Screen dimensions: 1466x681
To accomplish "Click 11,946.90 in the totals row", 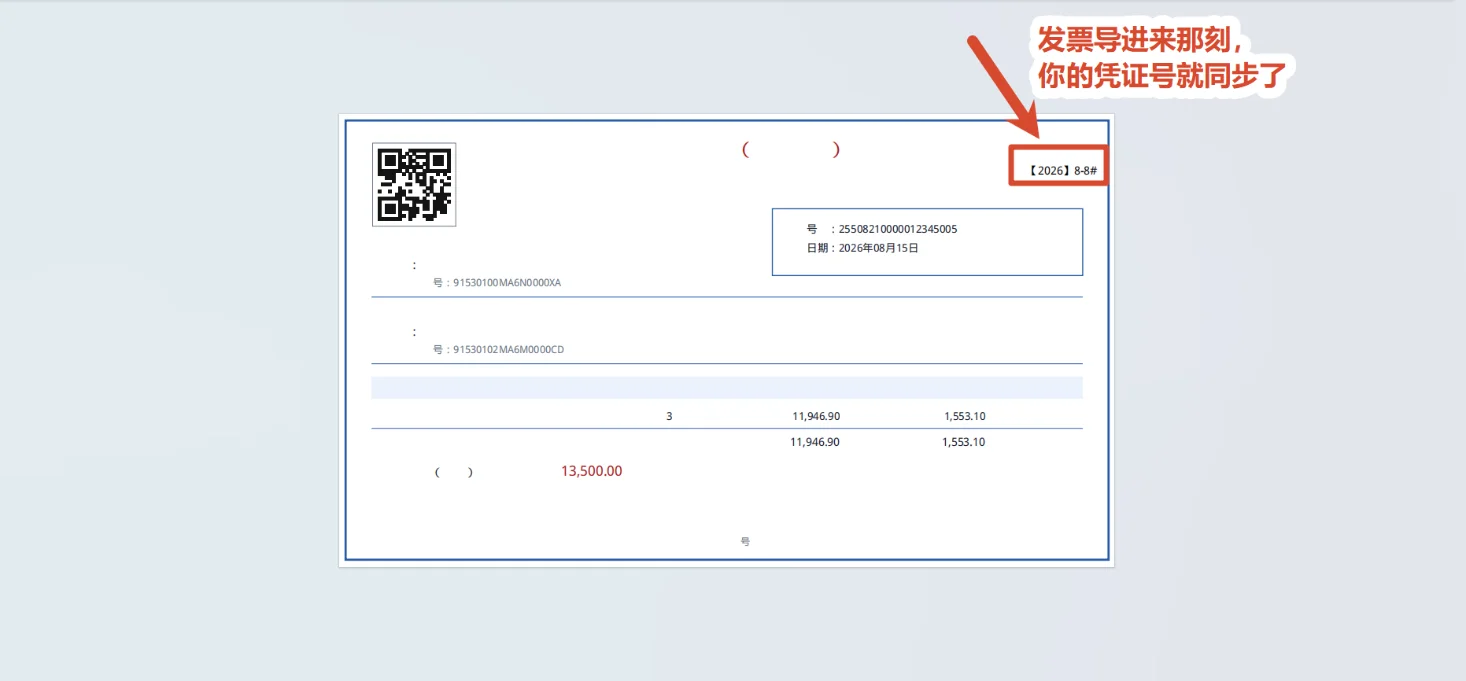I will point(815,442).
